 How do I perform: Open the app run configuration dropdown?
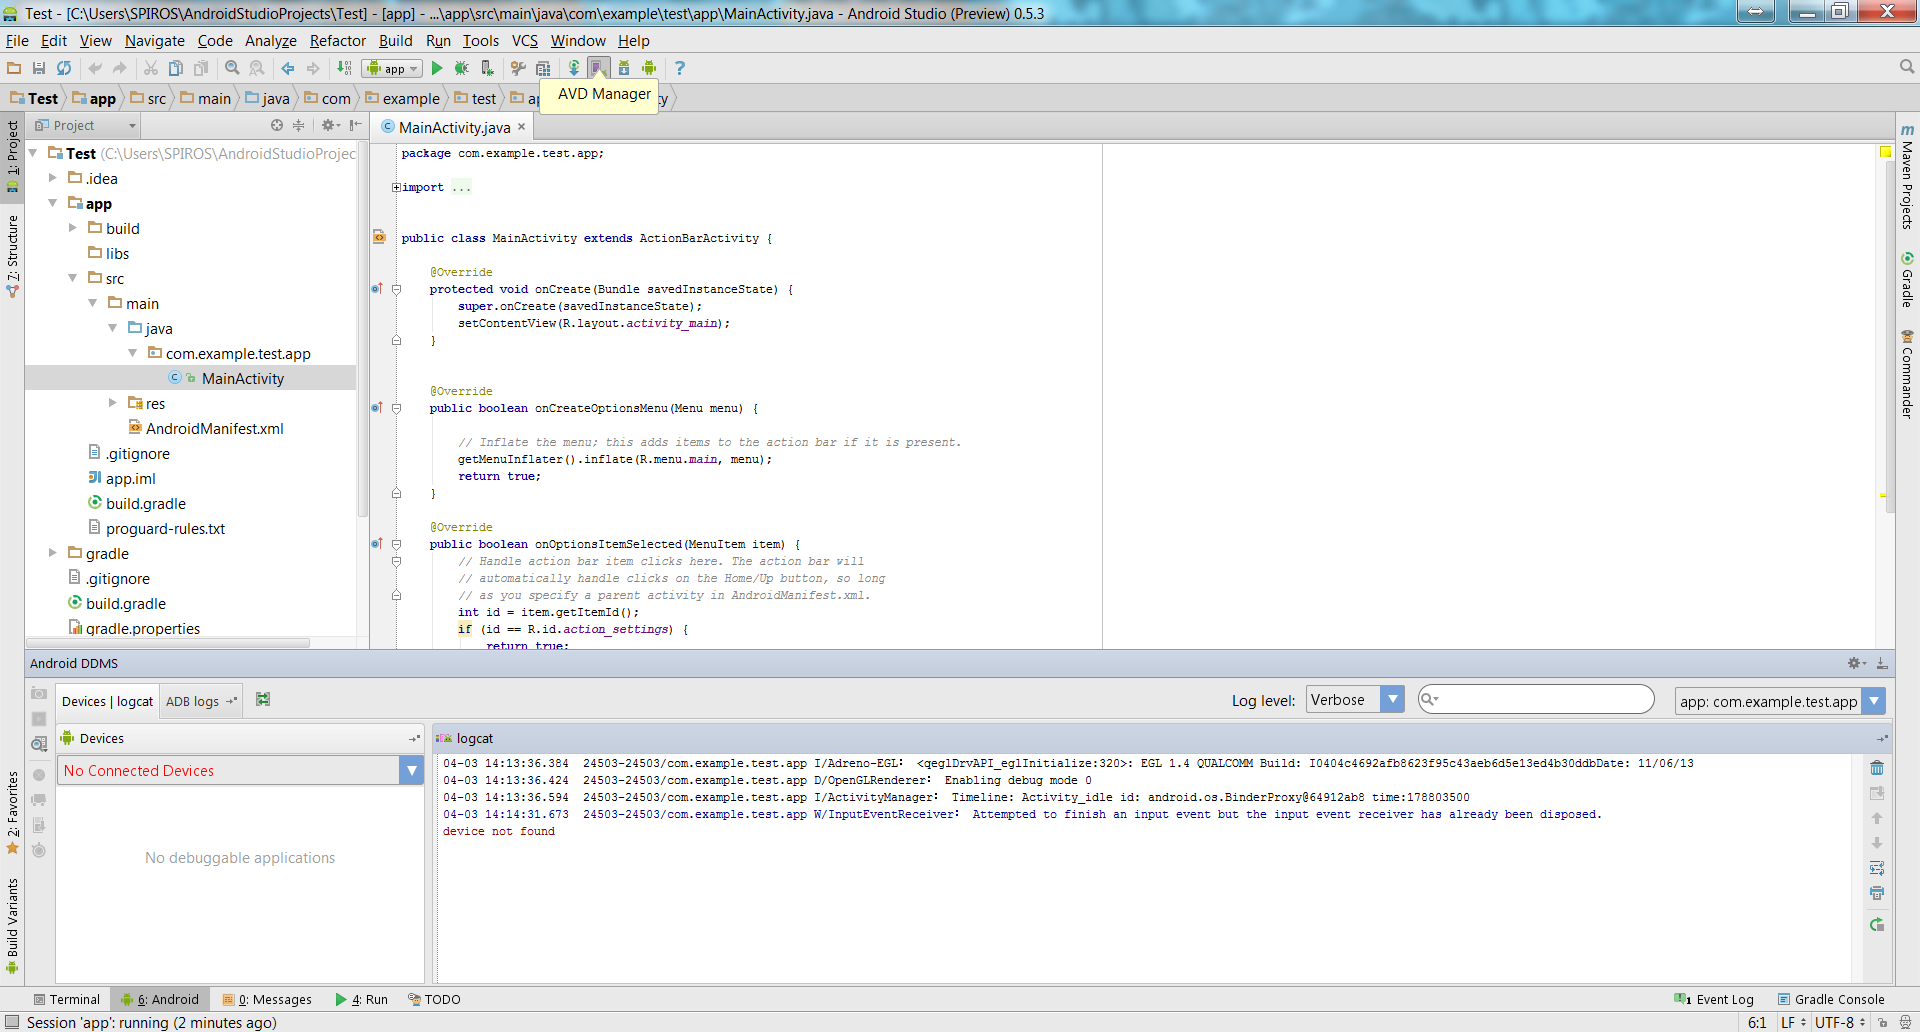392,68
